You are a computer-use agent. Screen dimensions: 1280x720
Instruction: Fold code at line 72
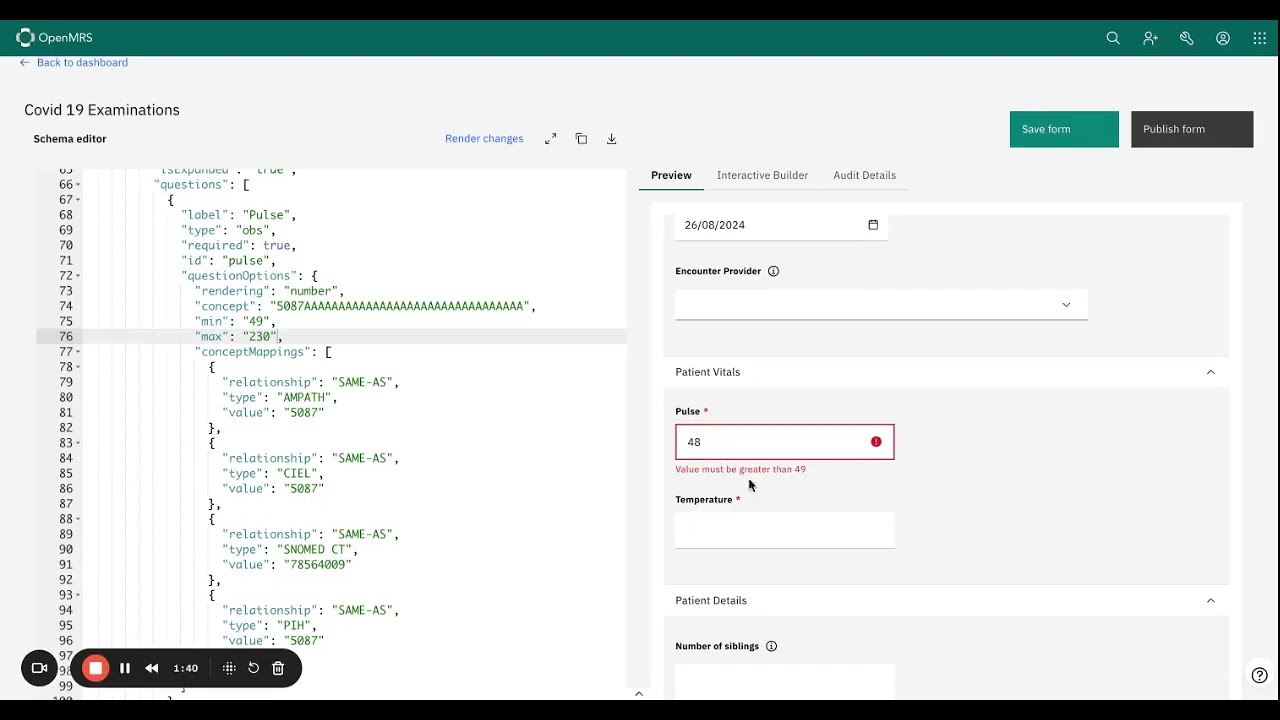coord(78,276)
